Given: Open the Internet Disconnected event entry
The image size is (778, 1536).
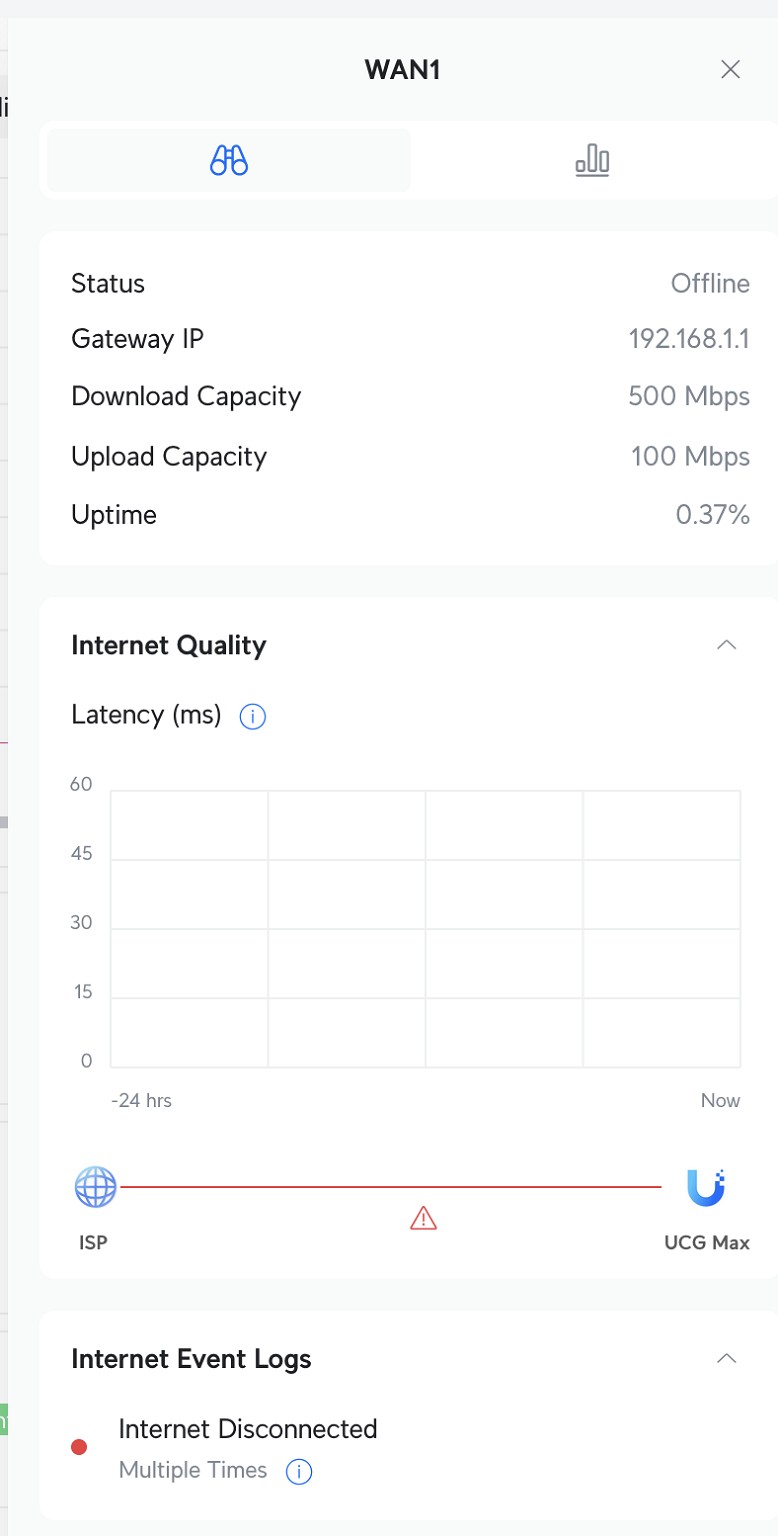Looking at the screenshot, I should [x=247, y=1429].
